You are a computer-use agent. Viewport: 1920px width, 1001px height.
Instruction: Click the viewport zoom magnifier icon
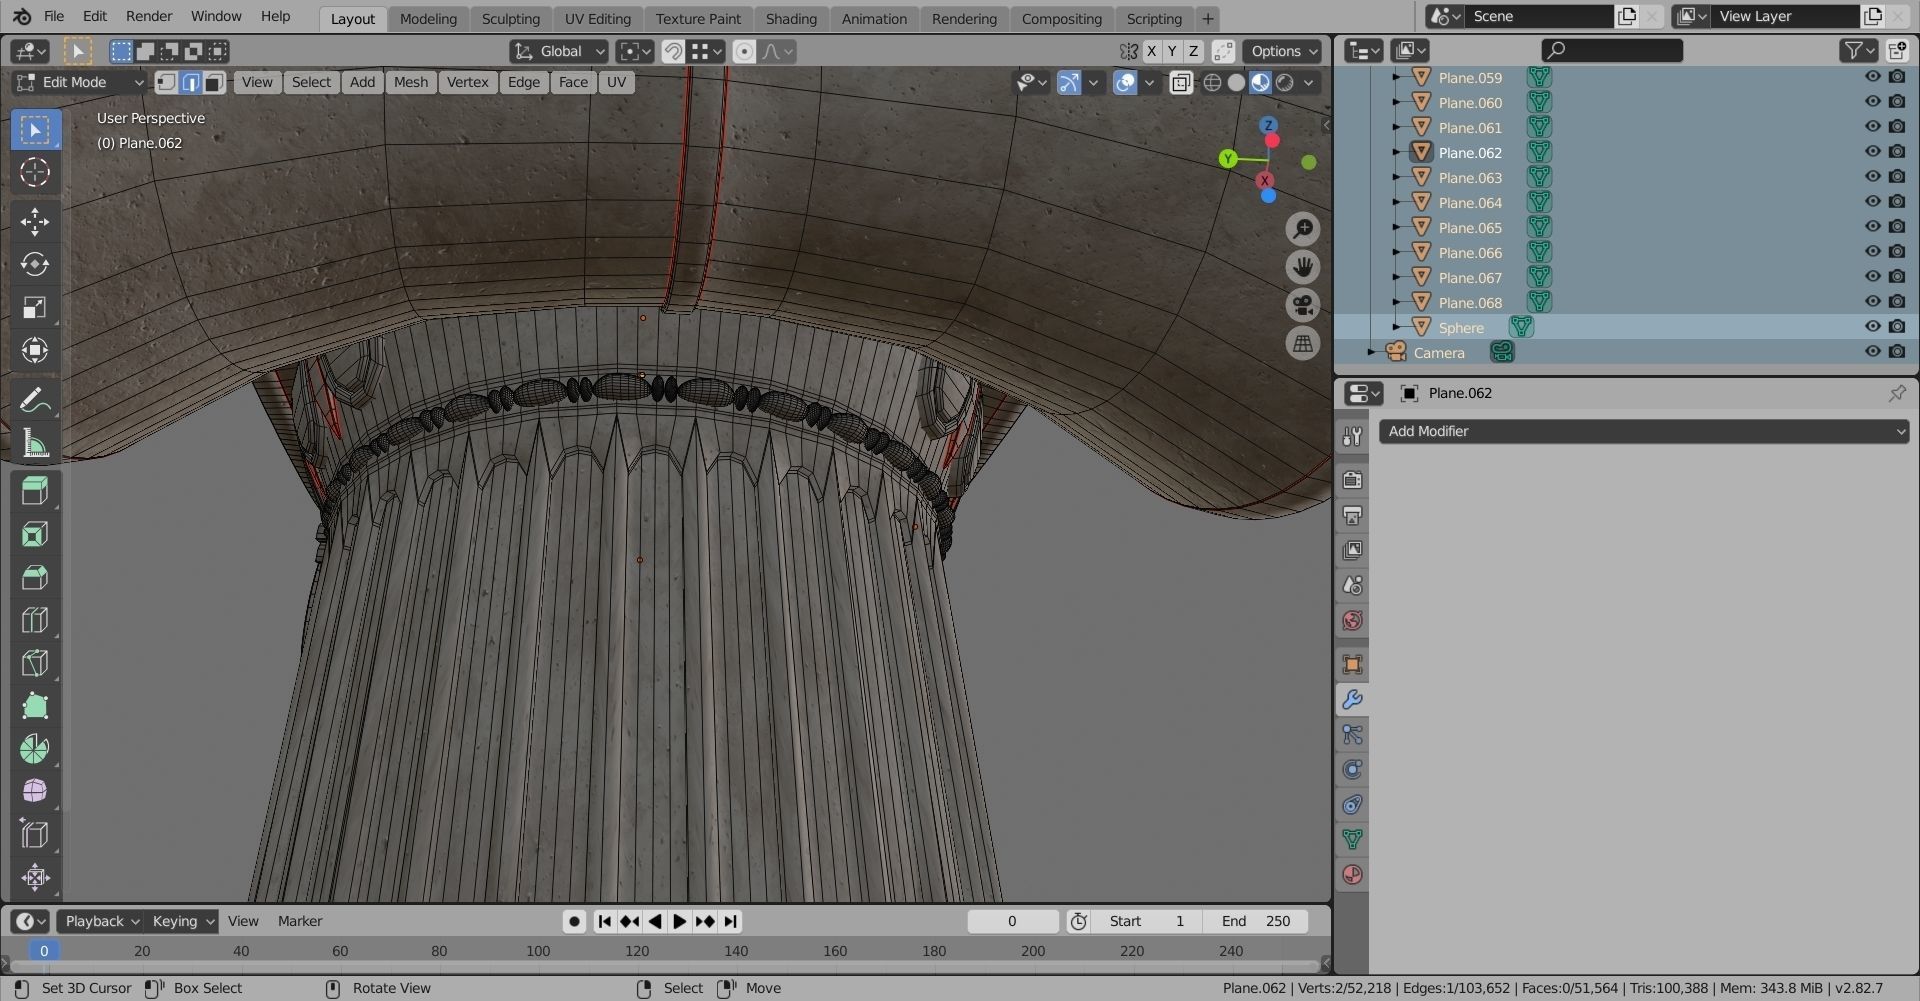1303,229
